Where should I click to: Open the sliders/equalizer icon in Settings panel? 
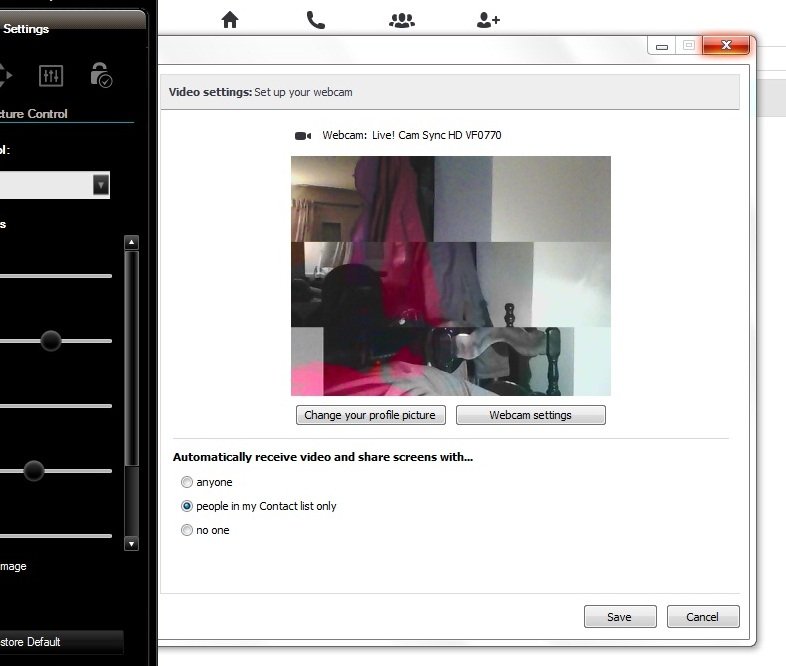tap(51, 76)
